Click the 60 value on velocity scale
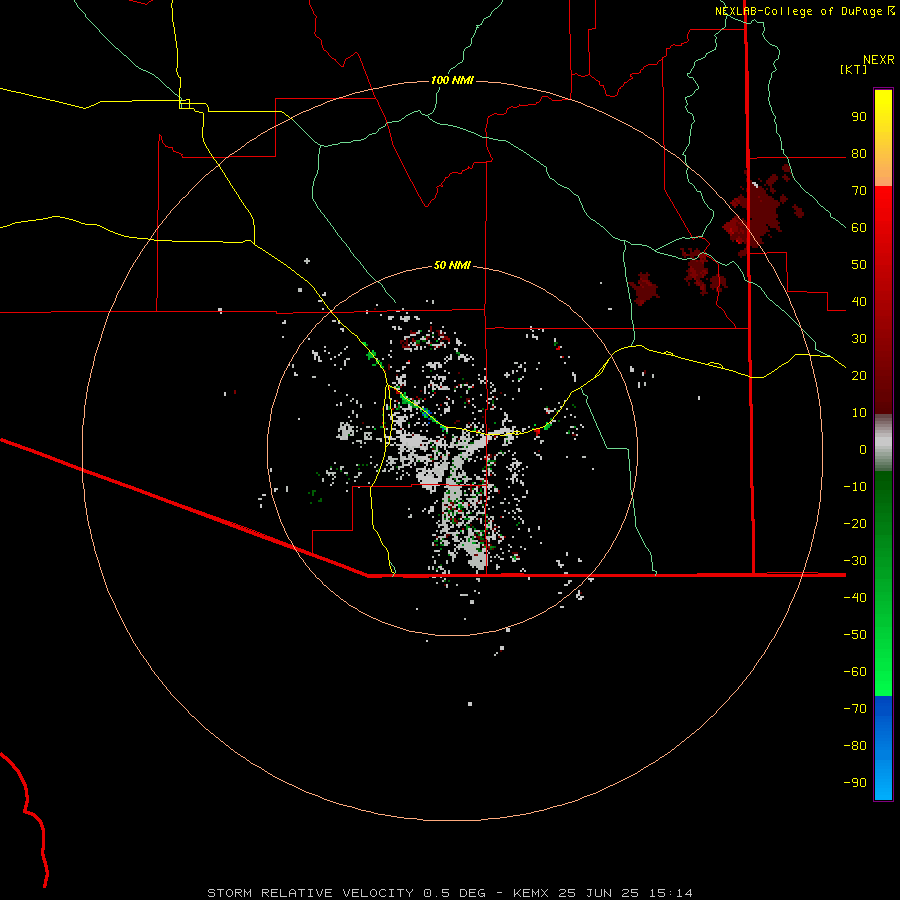 click(859, 228)
